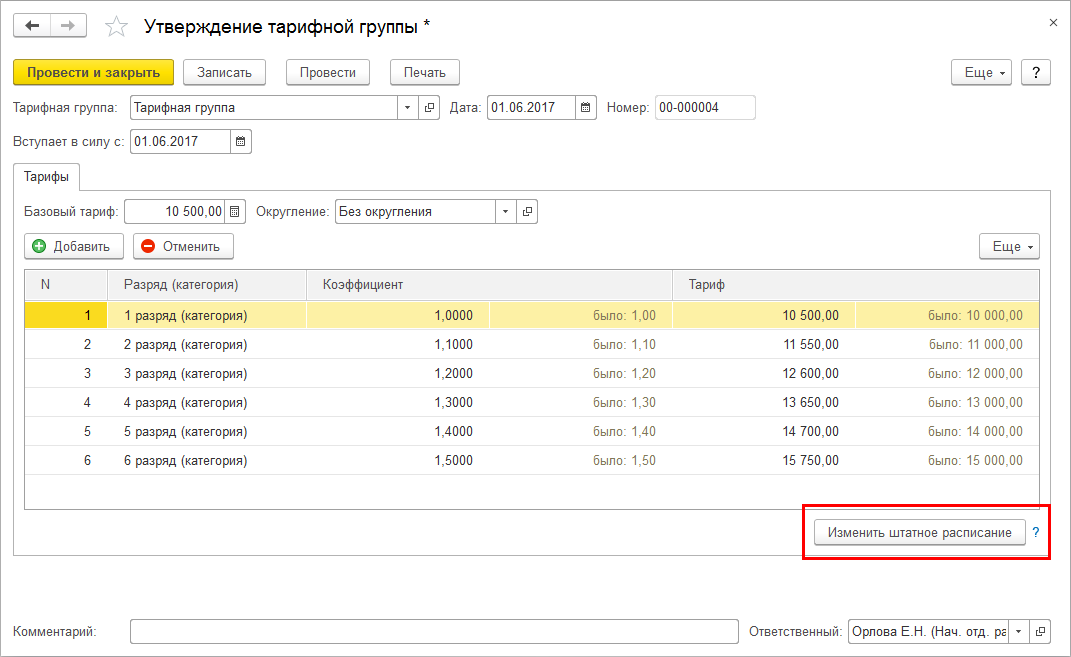Open the top Еще menu
This screenshot has width=1071, height=657.
click(981, 72)
